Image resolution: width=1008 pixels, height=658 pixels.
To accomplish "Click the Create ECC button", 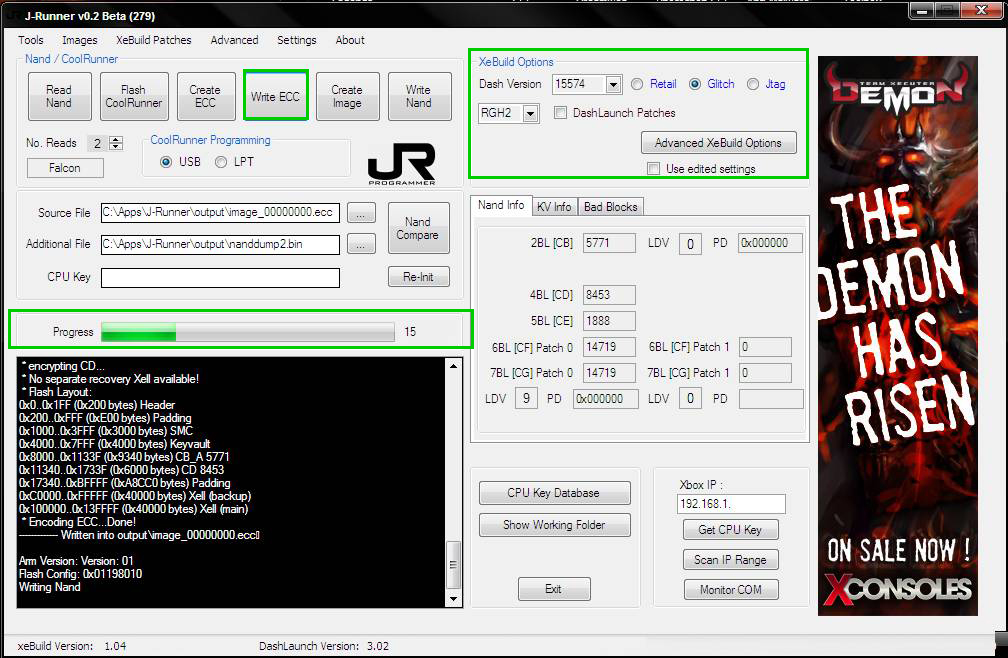I will [x=206, y=96].
